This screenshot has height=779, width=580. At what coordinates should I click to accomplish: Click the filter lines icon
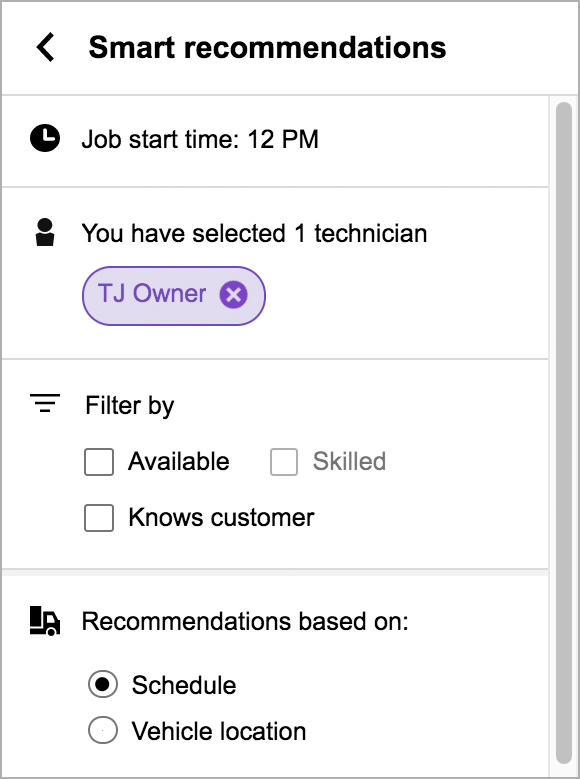click(x=45, y=403)
